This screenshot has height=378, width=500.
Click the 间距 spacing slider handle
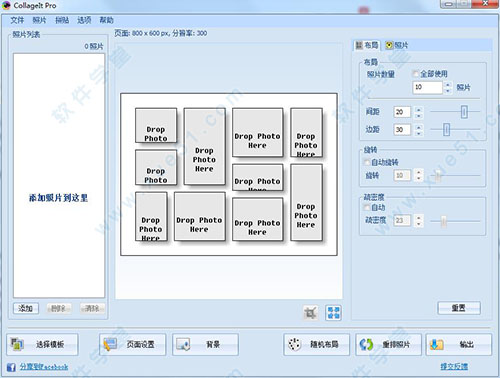(x=464, y=112)
